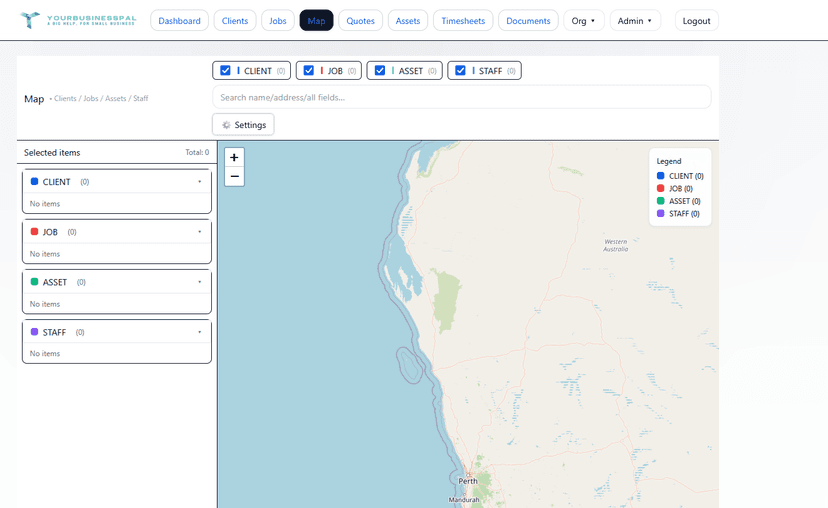Collapse the CLIENT selected items group
This screenshot has width=828, height=508.
click(x=200, y=182)
